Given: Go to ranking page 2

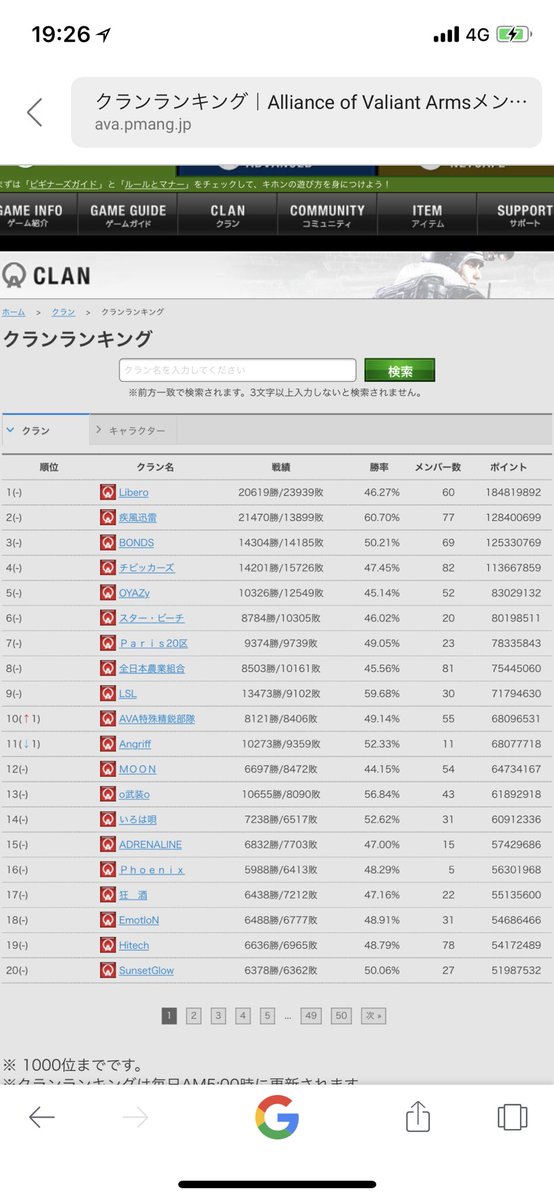Looking at the screenshot, I should coord(193,1016).
